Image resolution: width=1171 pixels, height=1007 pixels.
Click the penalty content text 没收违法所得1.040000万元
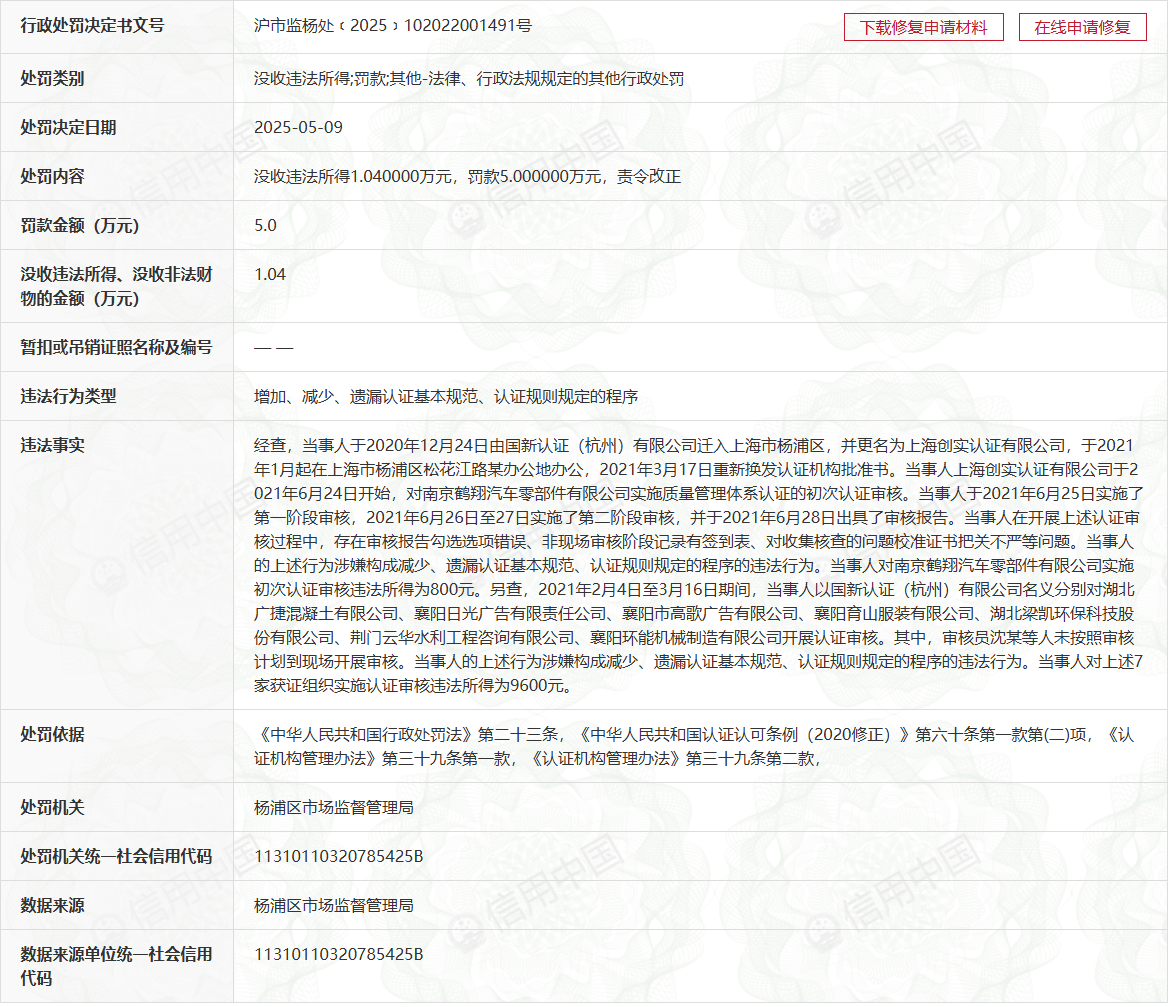pos(467,176)
